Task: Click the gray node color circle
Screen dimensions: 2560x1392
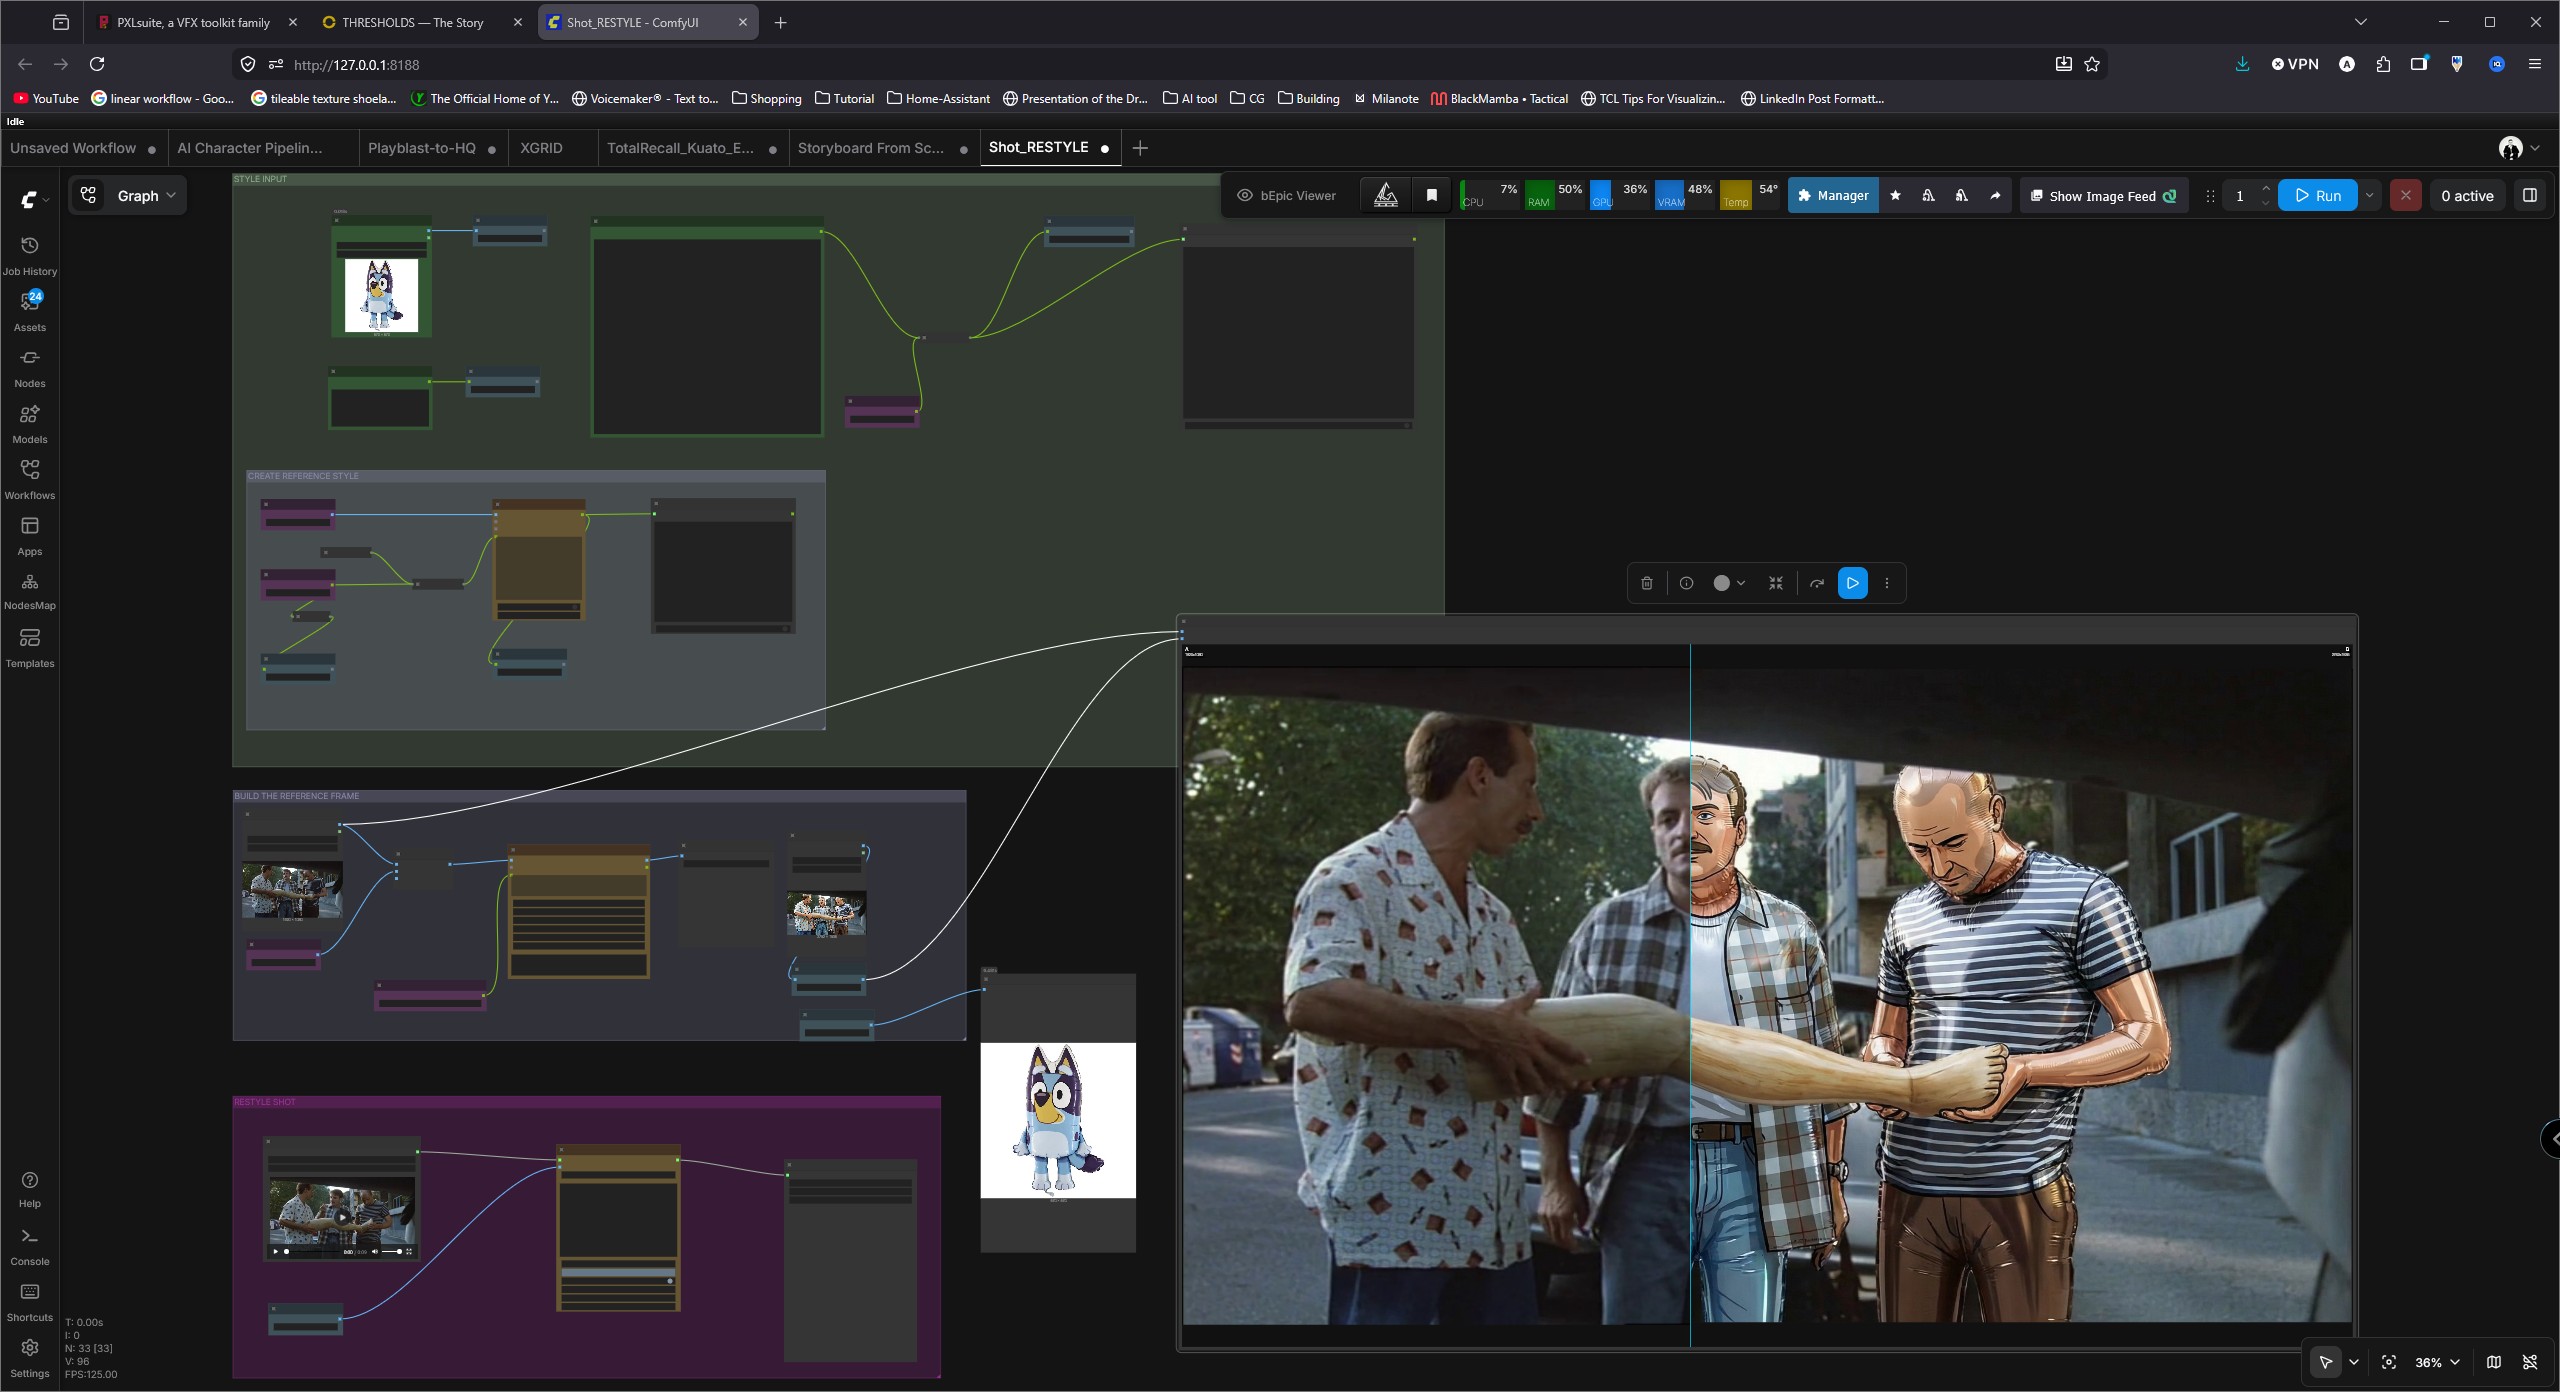Action: point(1721,583)
